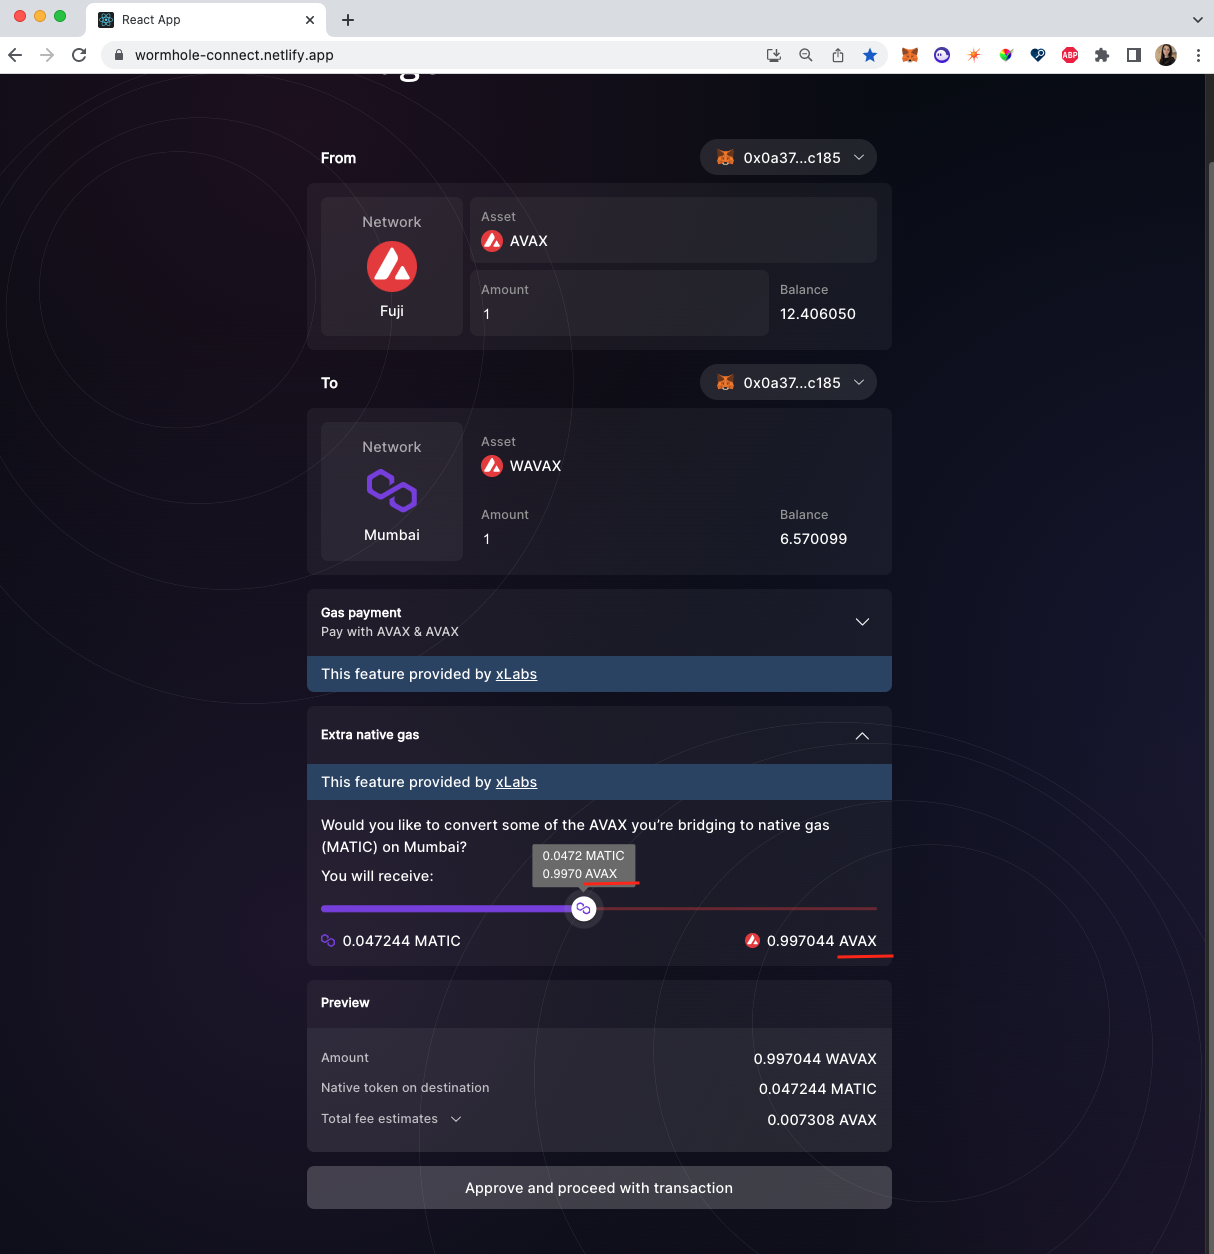This screenshot has height=1254, width=1214.
Task: Click the browser extensions puzzle icon
Action: coord(1102,55)
